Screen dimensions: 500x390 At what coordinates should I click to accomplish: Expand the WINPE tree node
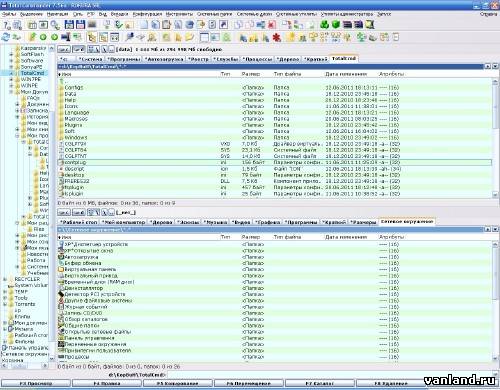(11, 86)
